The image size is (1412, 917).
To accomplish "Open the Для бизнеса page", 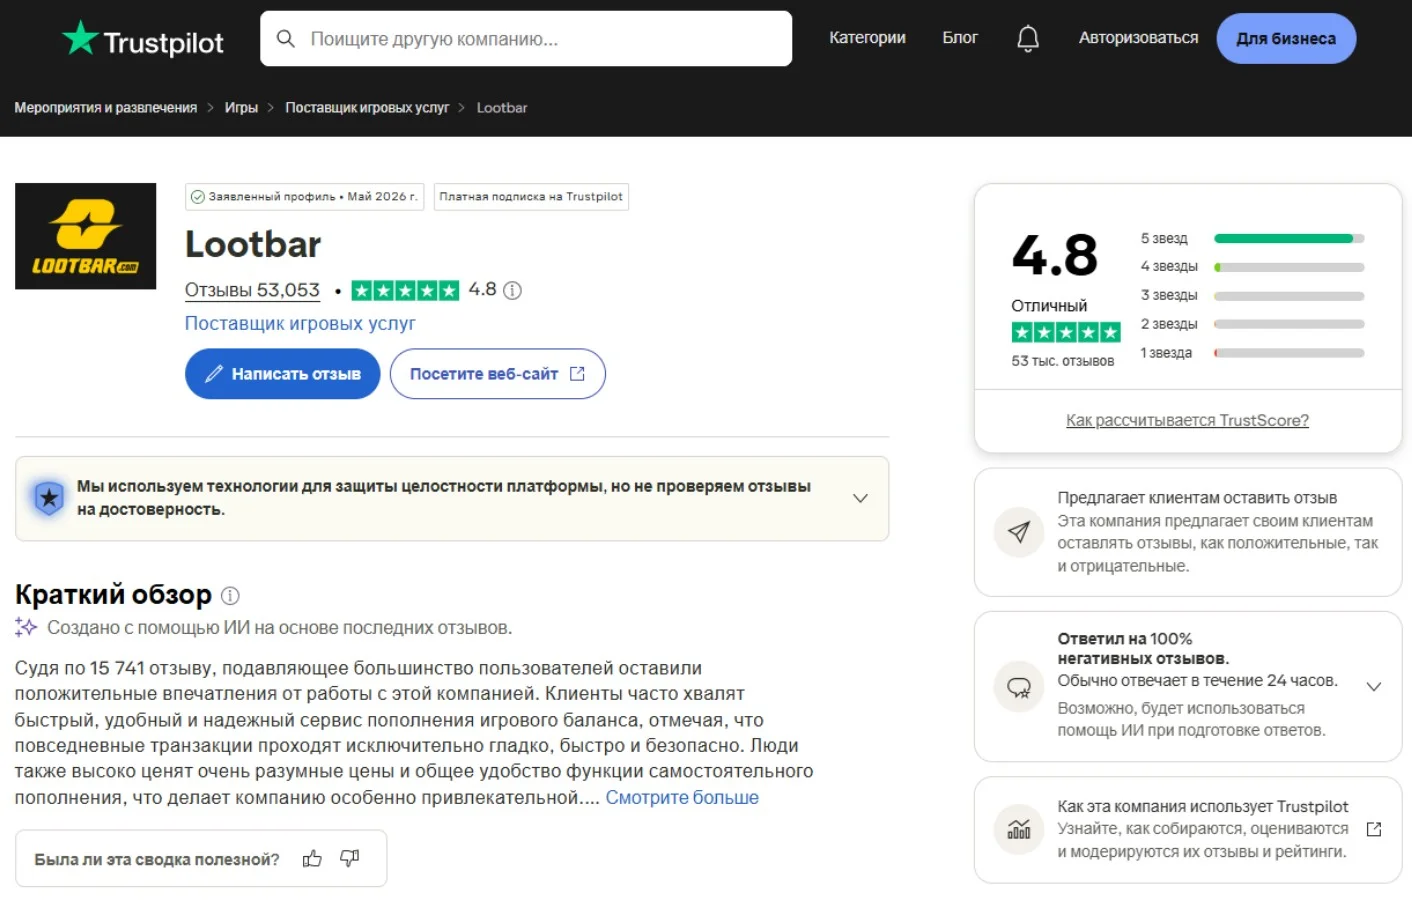I will click(x=1286, y=39).
